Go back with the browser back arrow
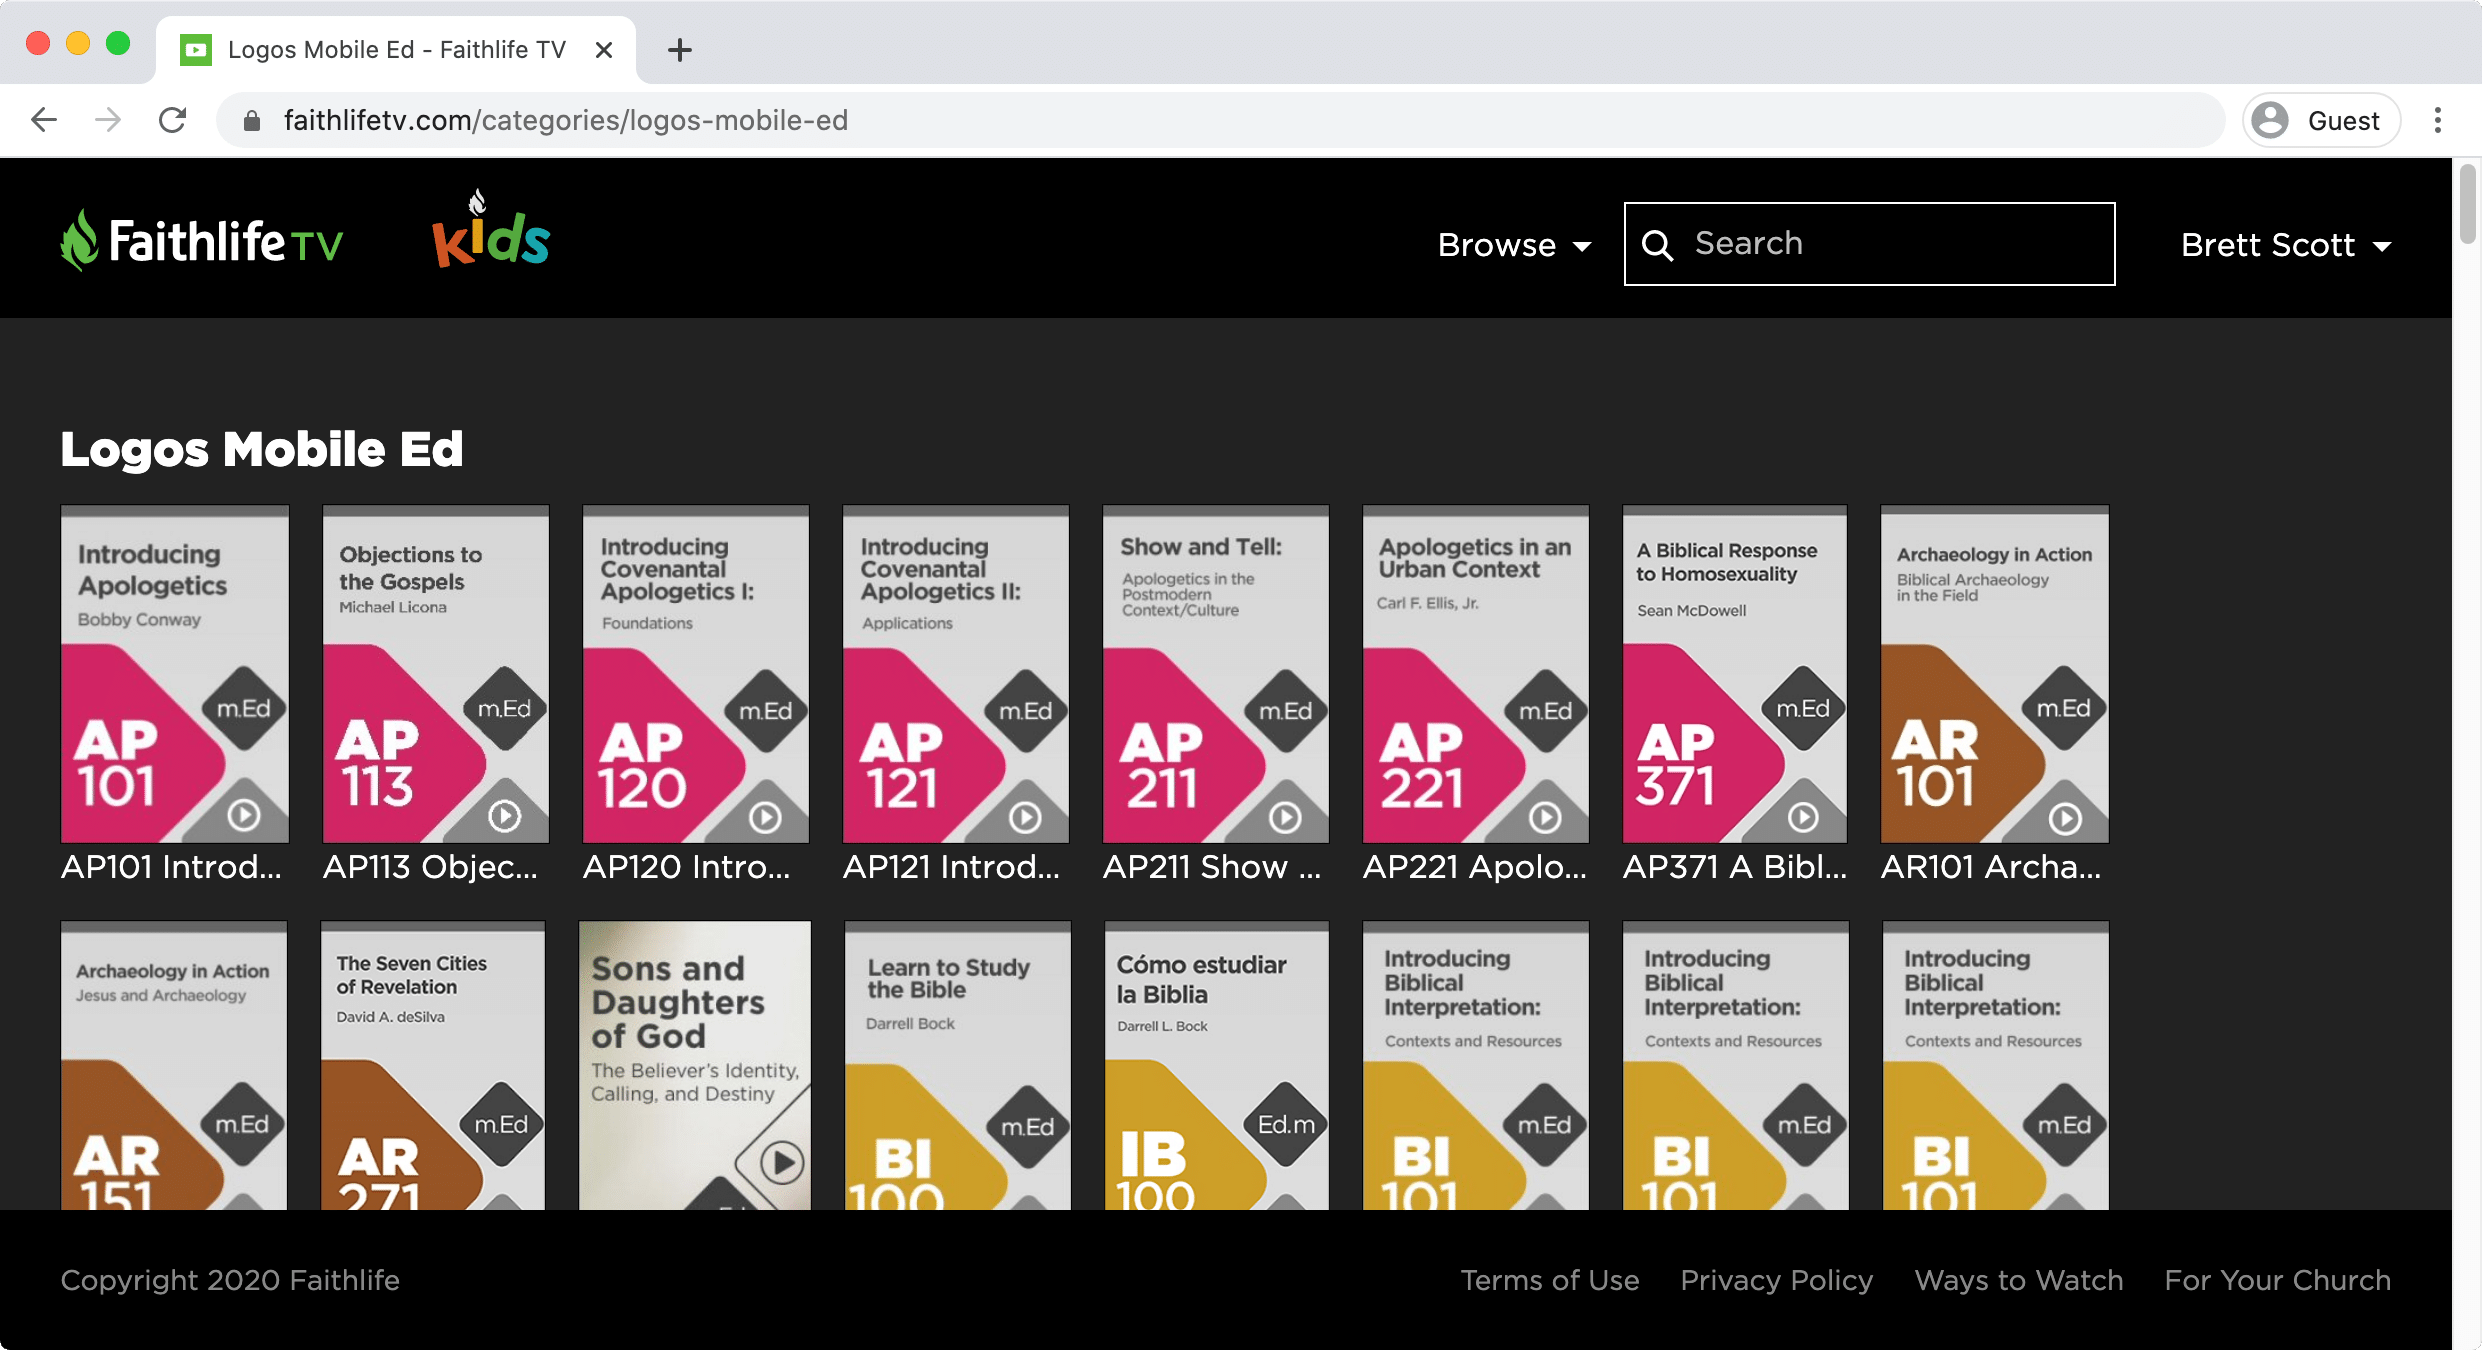 point(44,120)
